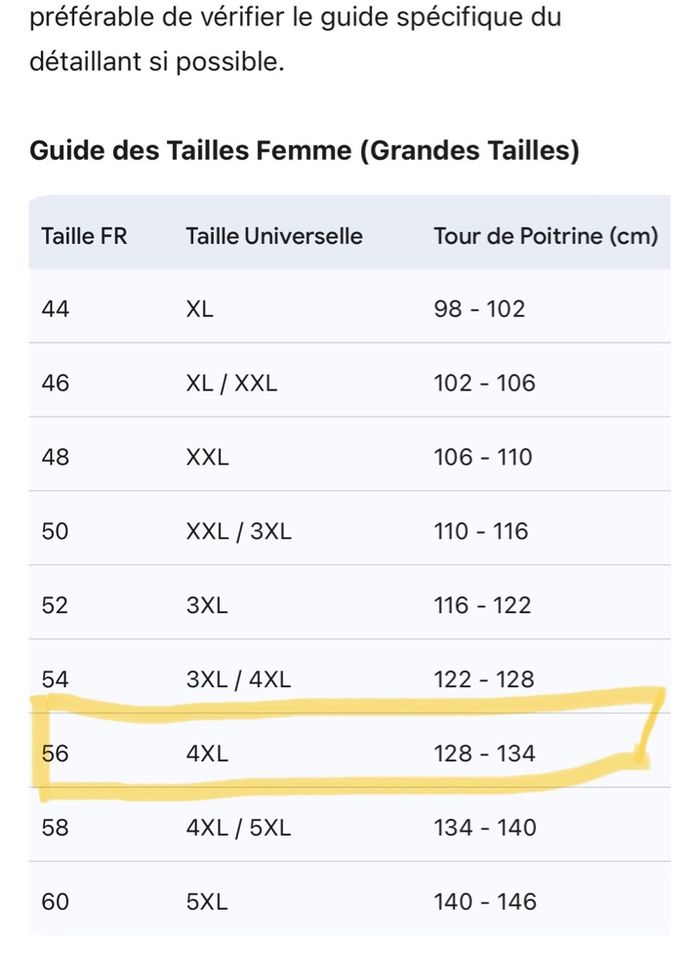Click the '116 - 122' measurement cell

[482, 605]
